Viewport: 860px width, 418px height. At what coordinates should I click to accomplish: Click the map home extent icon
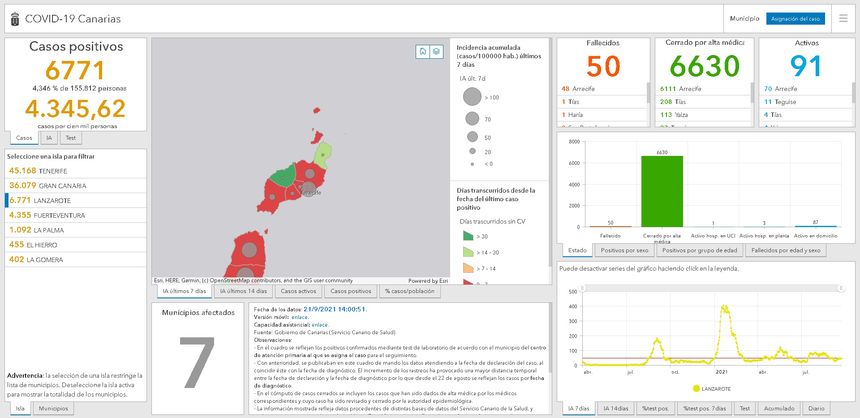click(423, 51)
